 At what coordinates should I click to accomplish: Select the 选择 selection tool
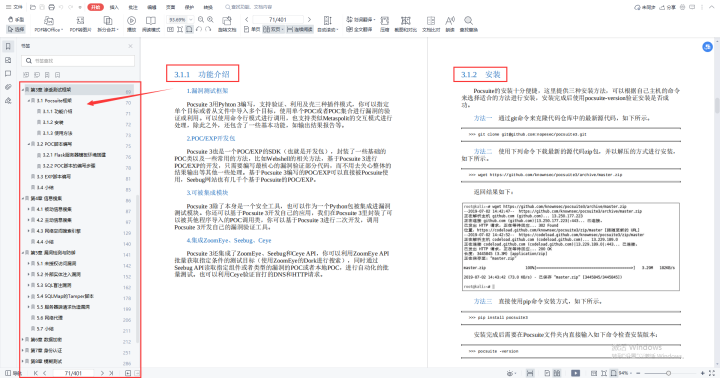pos(16,29)
